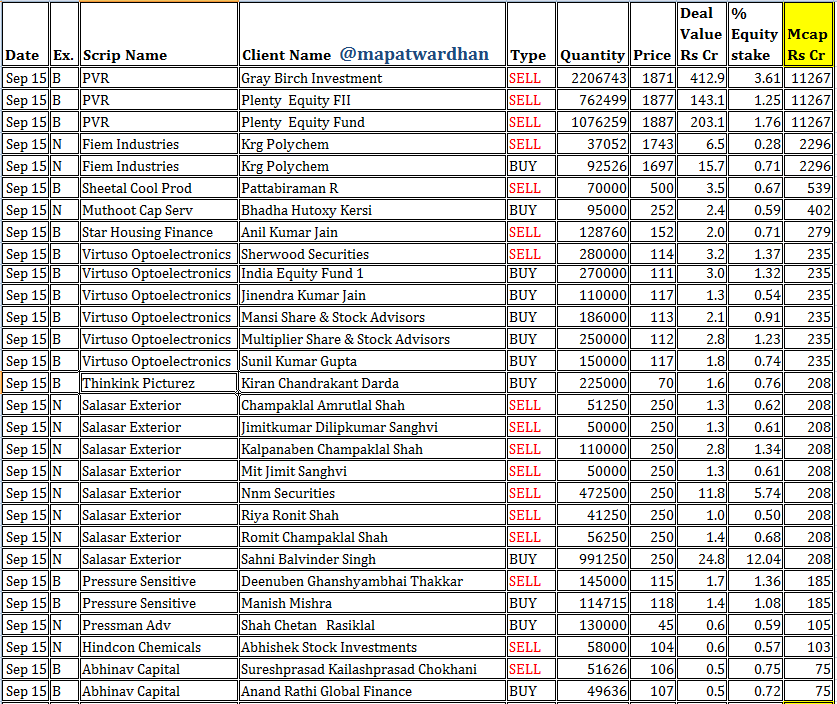Click the 'Romit Champaklal Shah' cell
The image size is (837, 704).
373,536
